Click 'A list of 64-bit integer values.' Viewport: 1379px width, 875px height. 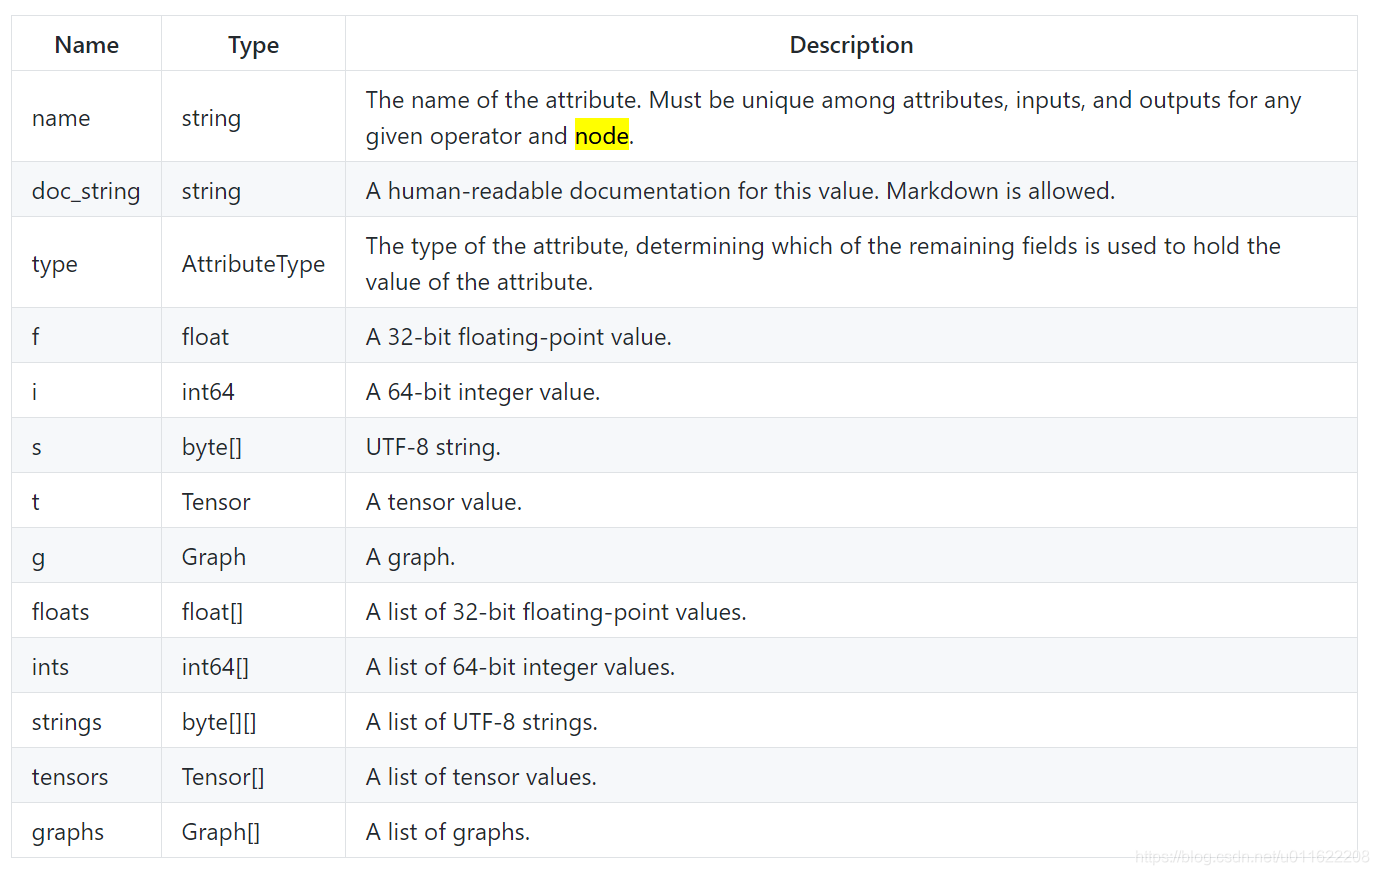(x=520, y=667)
